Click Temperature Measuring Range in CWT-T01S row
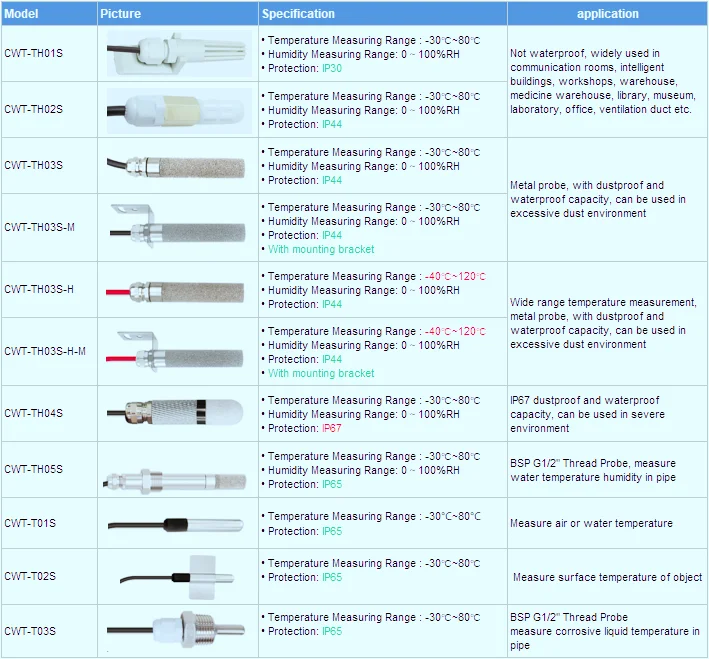Viewport: 709px width, 659px height. coord(374,517)
